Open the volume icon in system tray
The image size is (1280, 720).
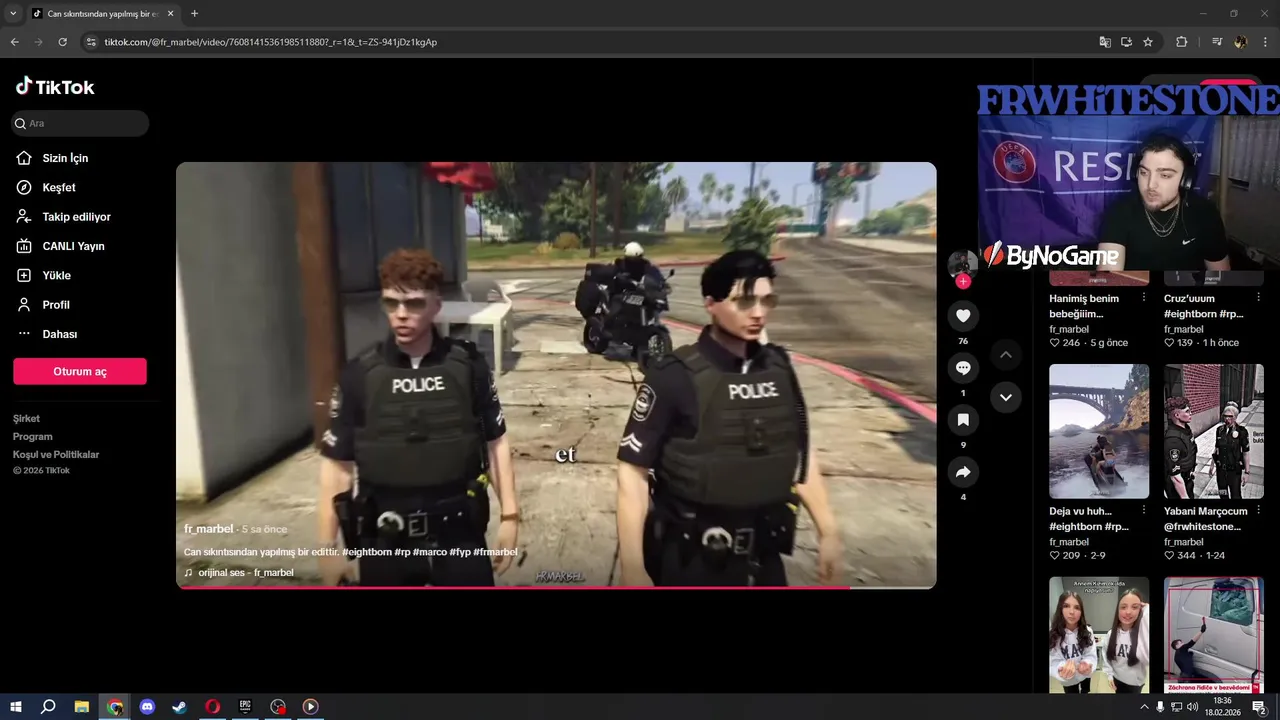(x=1193, y=707)
